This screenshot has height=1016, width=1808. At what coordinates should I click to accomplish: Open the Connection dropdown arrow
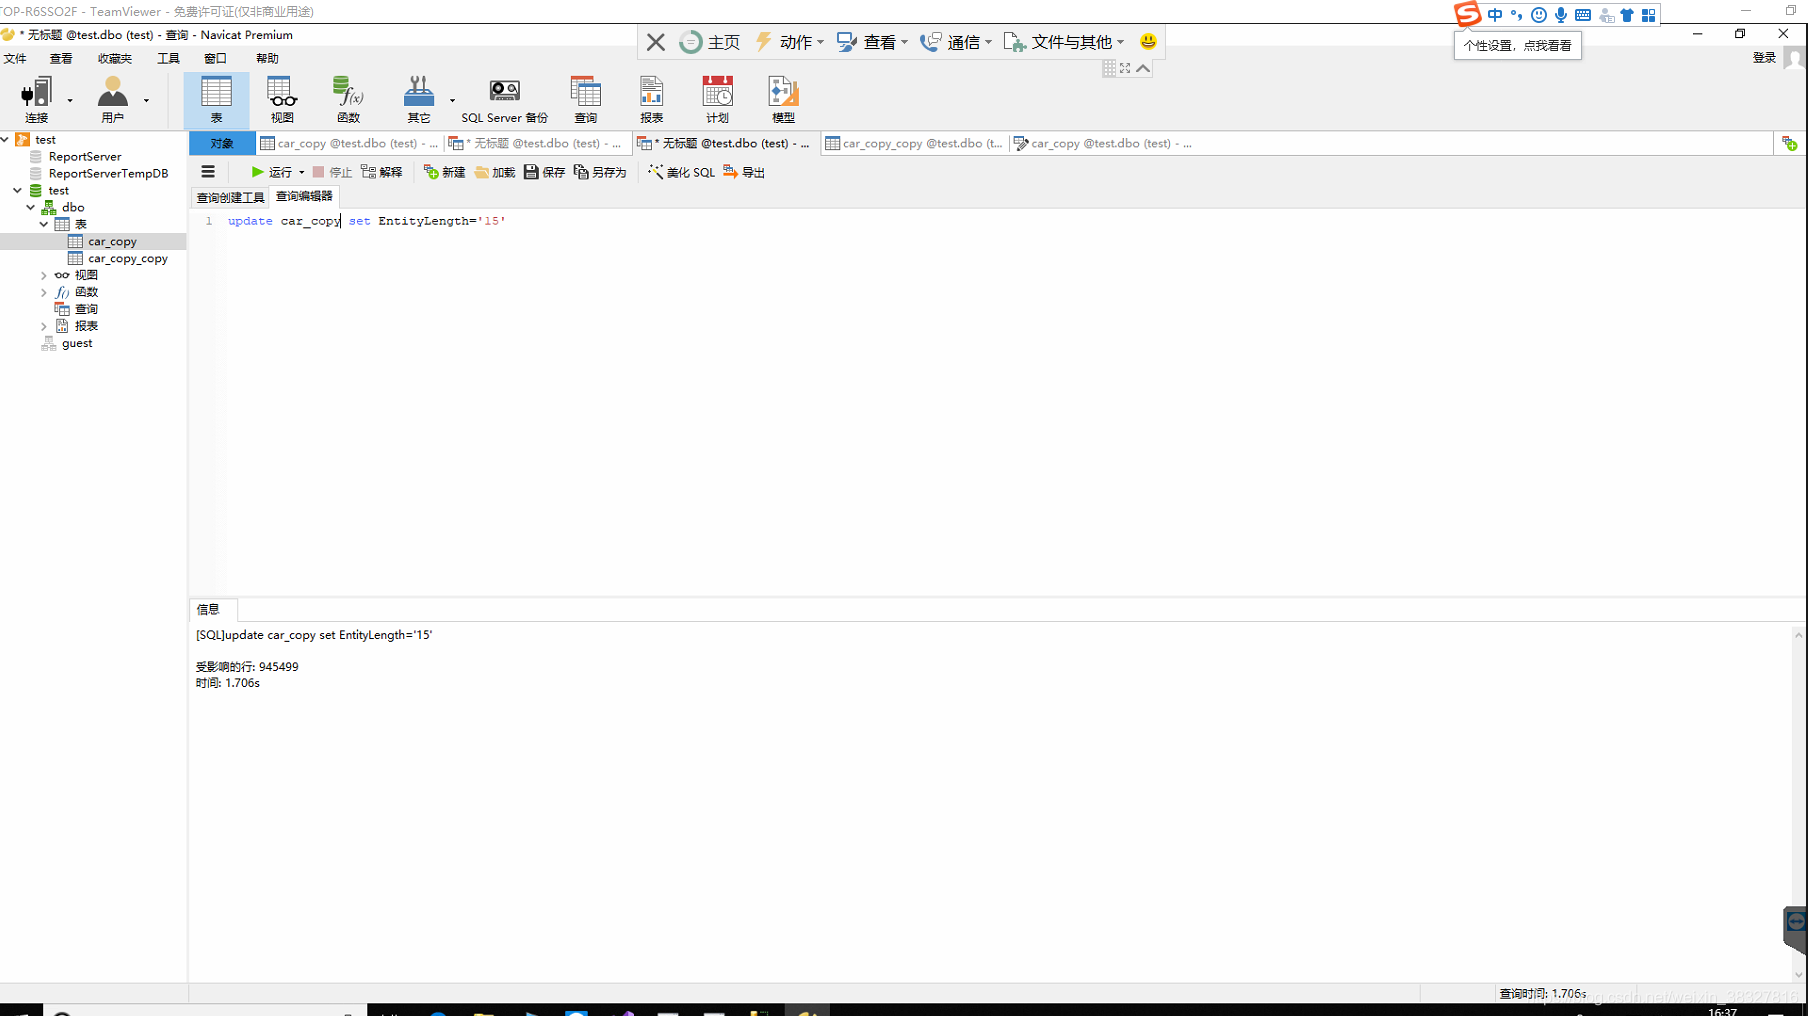70,100
